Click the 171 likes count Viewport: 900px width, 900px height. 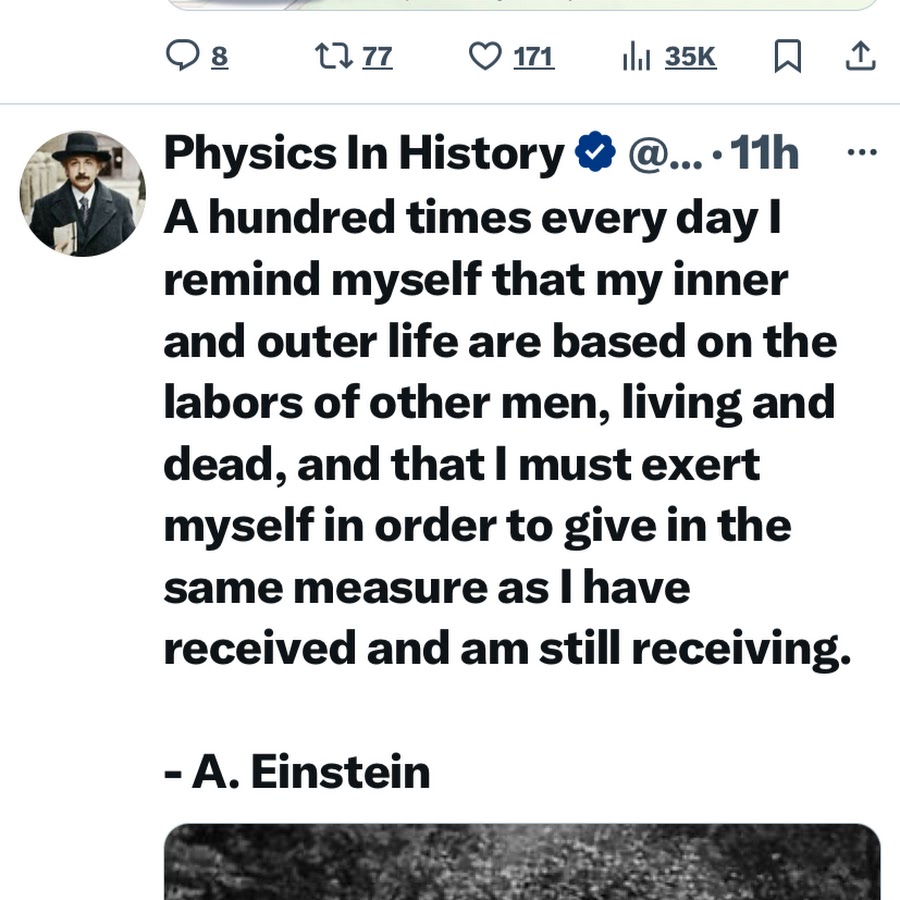pos(533,58)
